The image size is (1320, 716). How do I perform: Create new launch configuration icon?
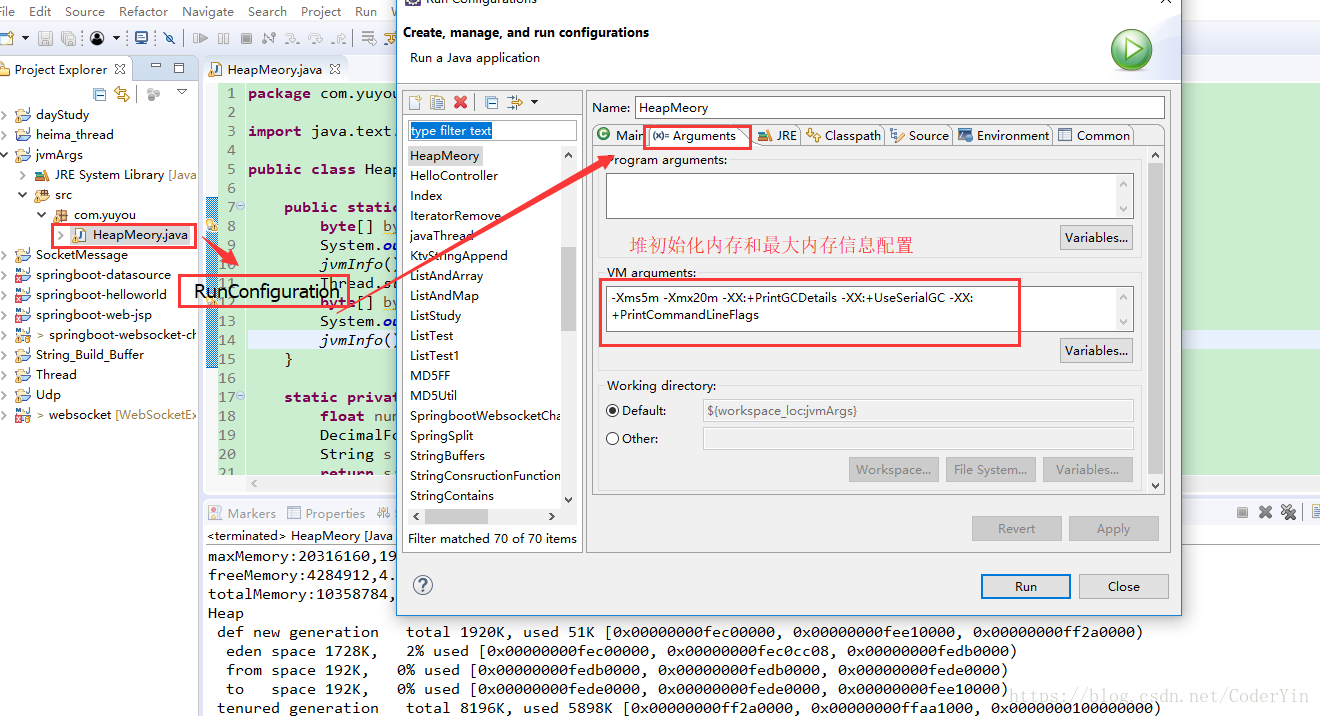[416, 102]
